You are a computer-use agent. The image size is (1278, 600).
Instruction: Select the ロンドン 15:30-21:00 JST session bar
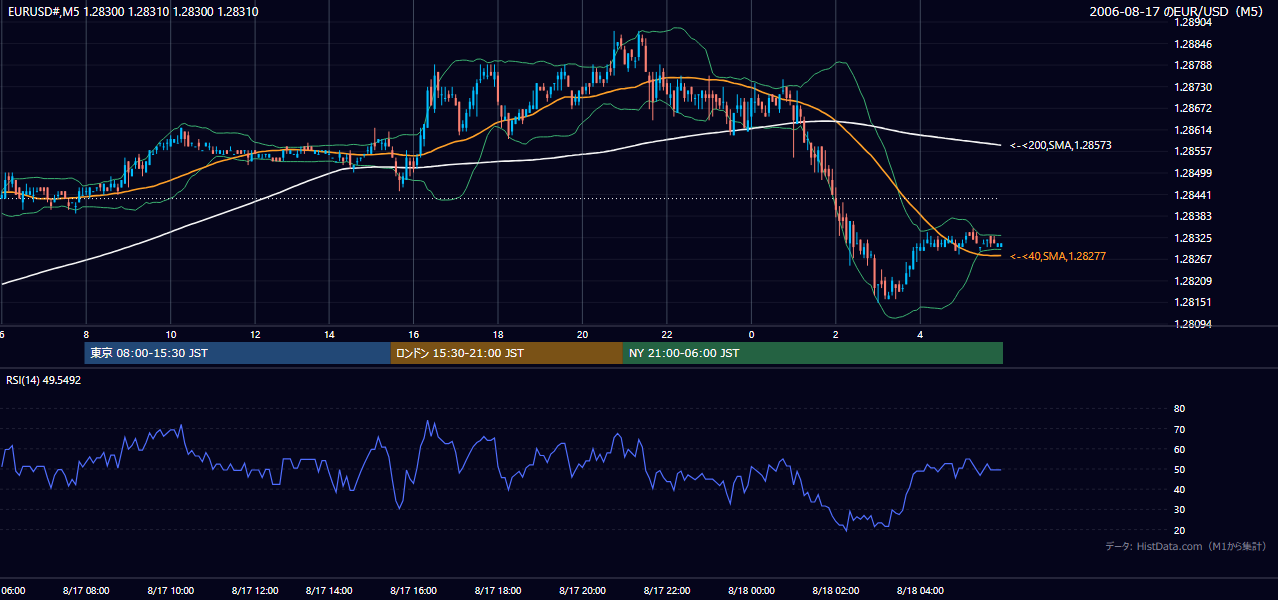[507, 353]
